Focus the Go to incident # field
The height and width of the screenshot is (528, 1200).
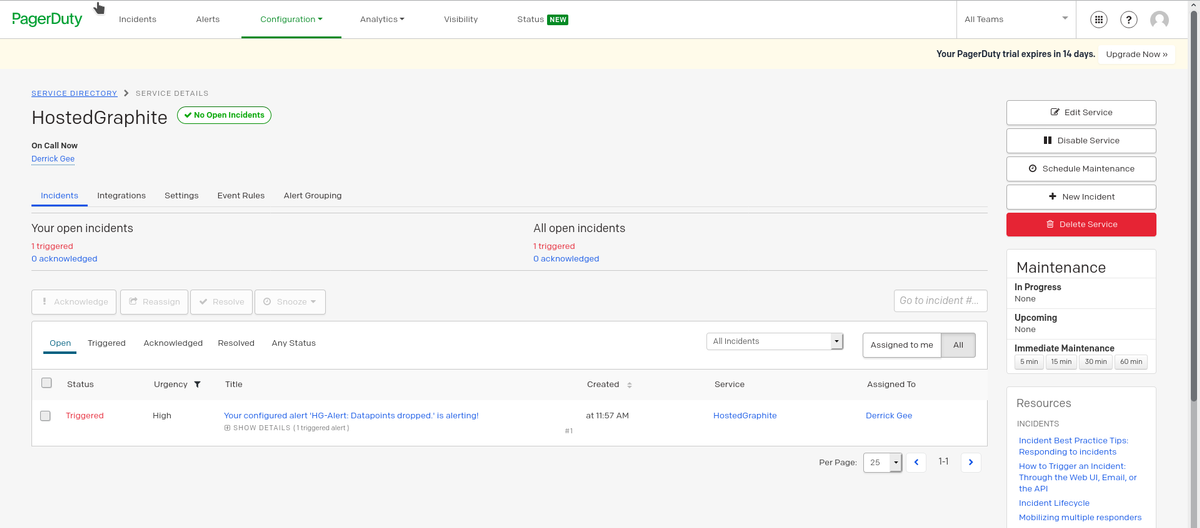(940, 300)
